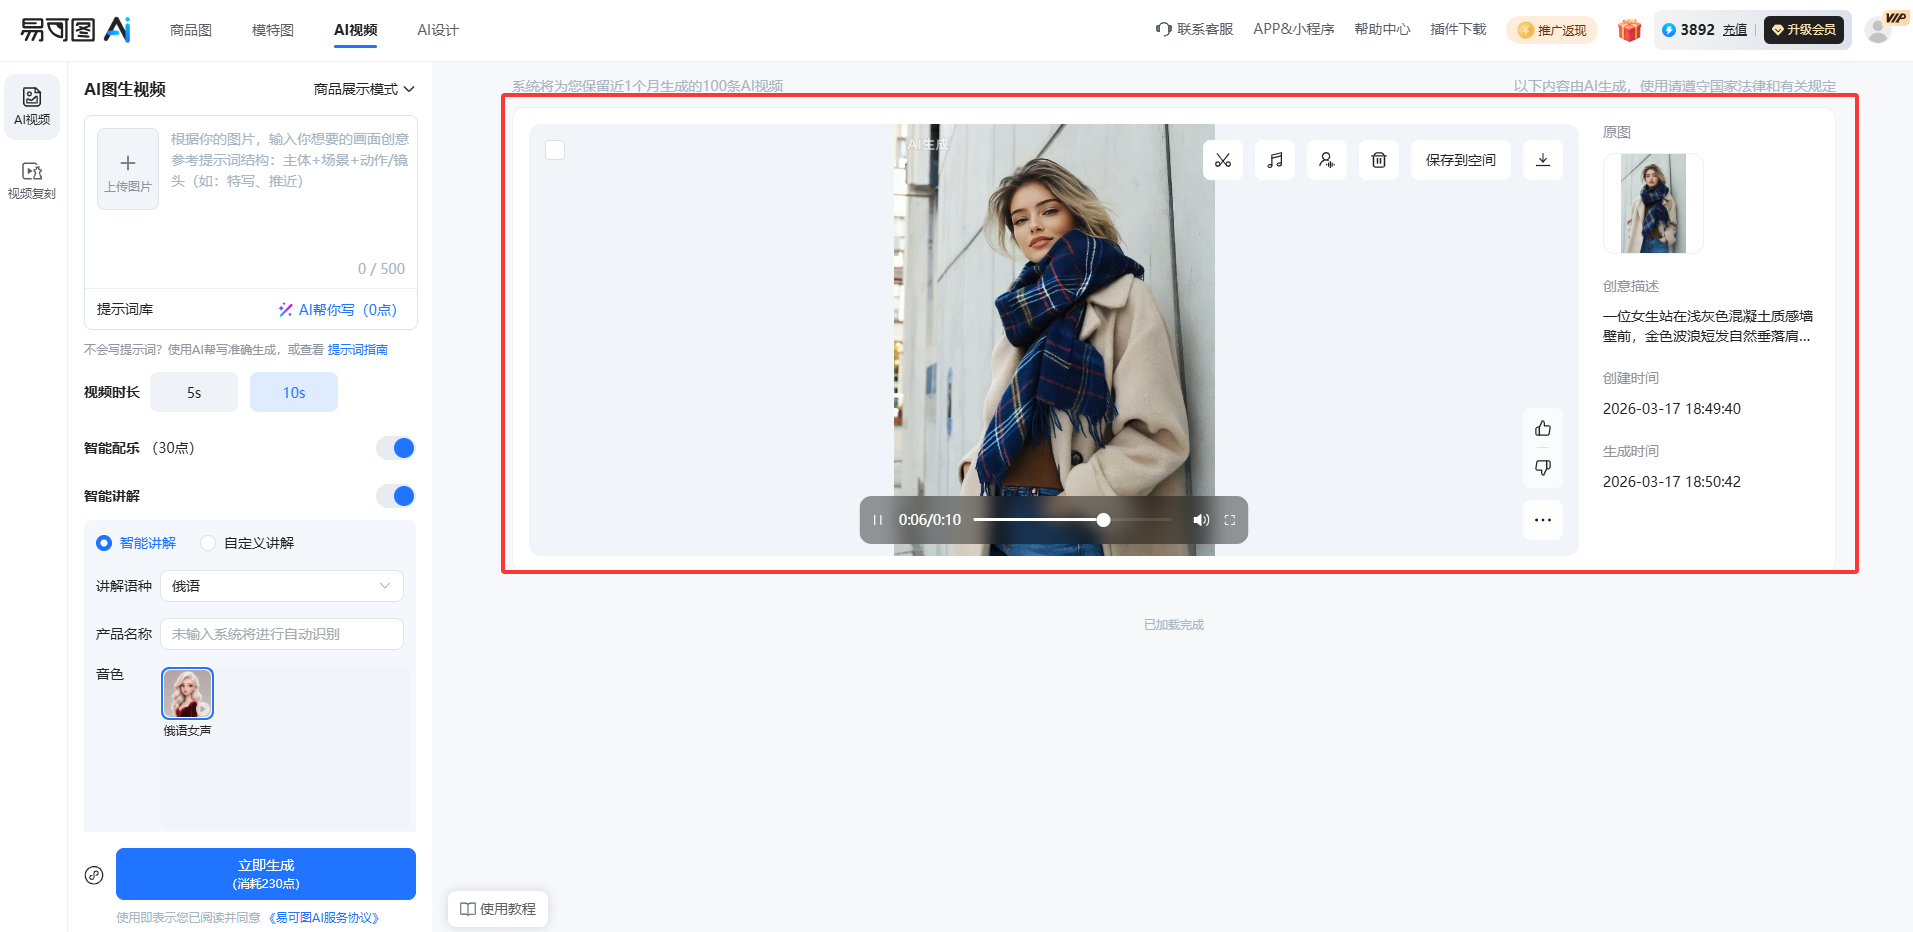
Task: Switch to the AI视频 tab
Action: click(x=356, y=30)
